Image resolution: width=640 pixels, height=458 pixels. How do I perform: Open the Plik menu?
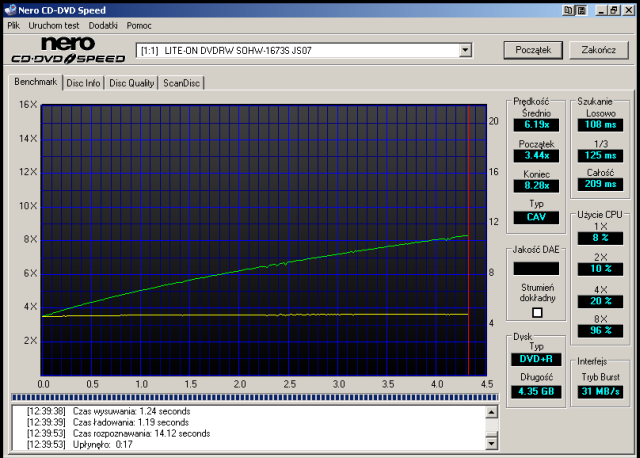point(13,26)
